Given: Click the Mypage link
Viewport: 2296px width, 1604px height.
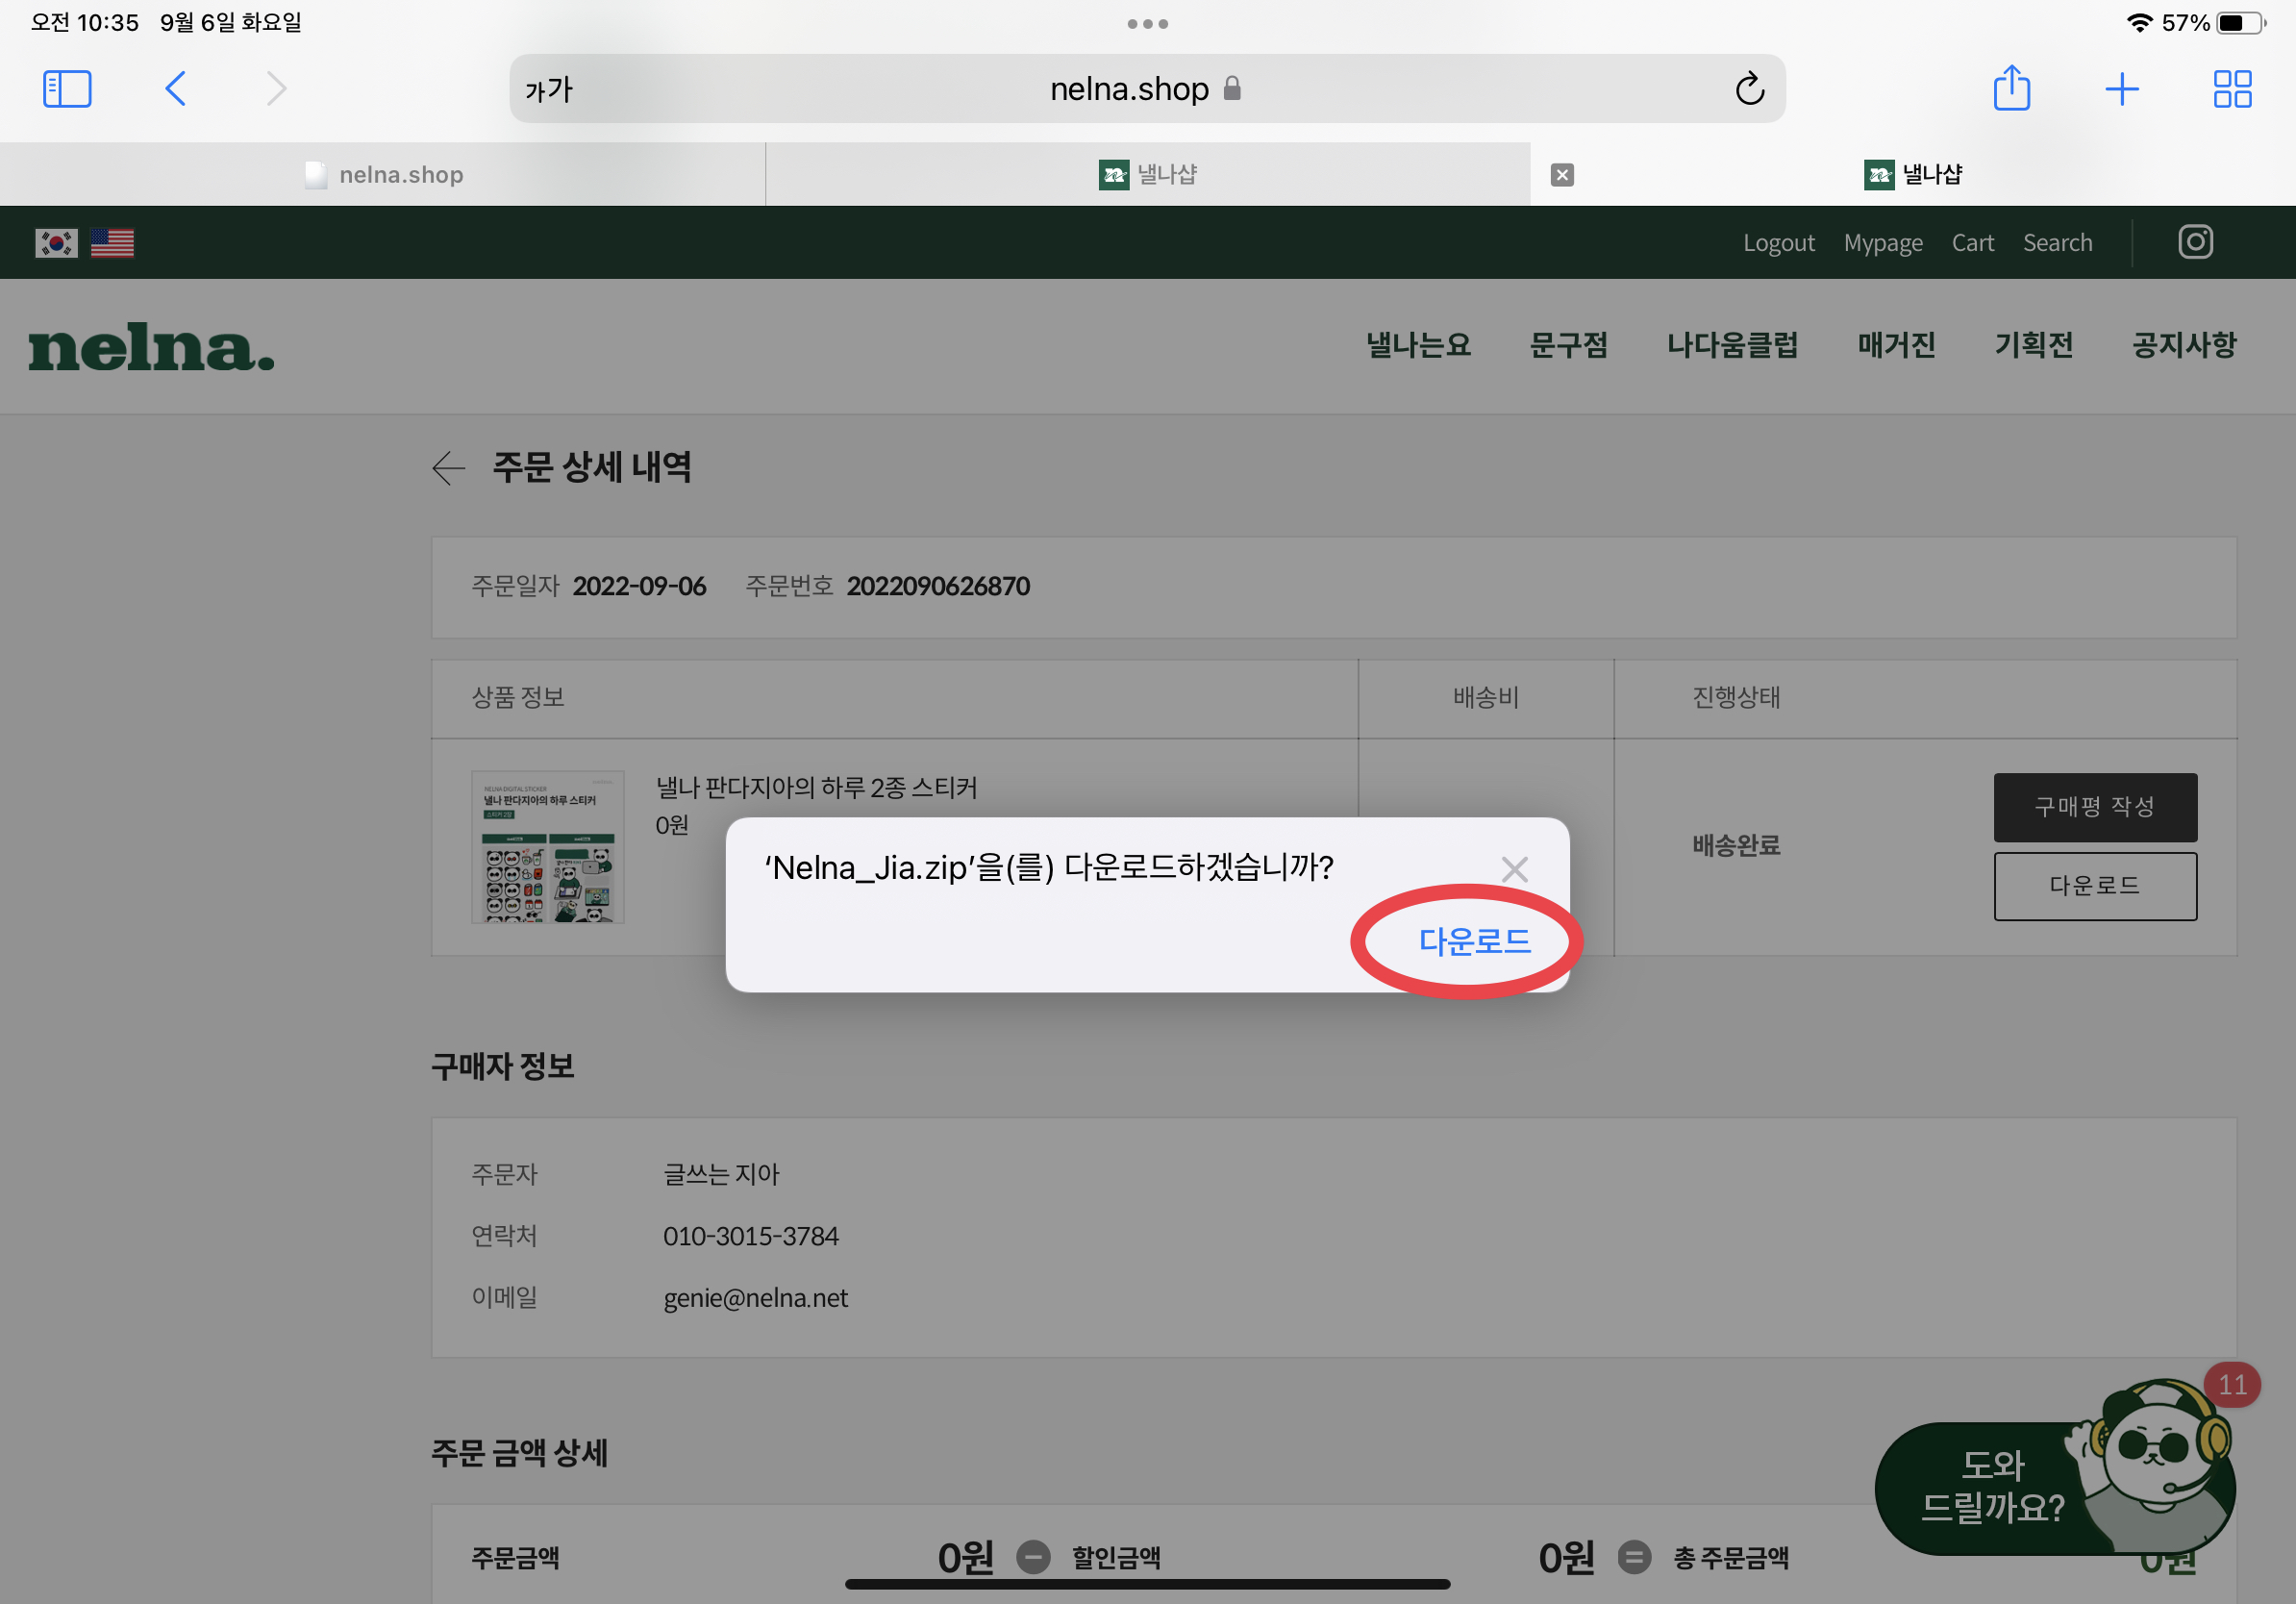Looking at the screenshot, I should 1882,243.
